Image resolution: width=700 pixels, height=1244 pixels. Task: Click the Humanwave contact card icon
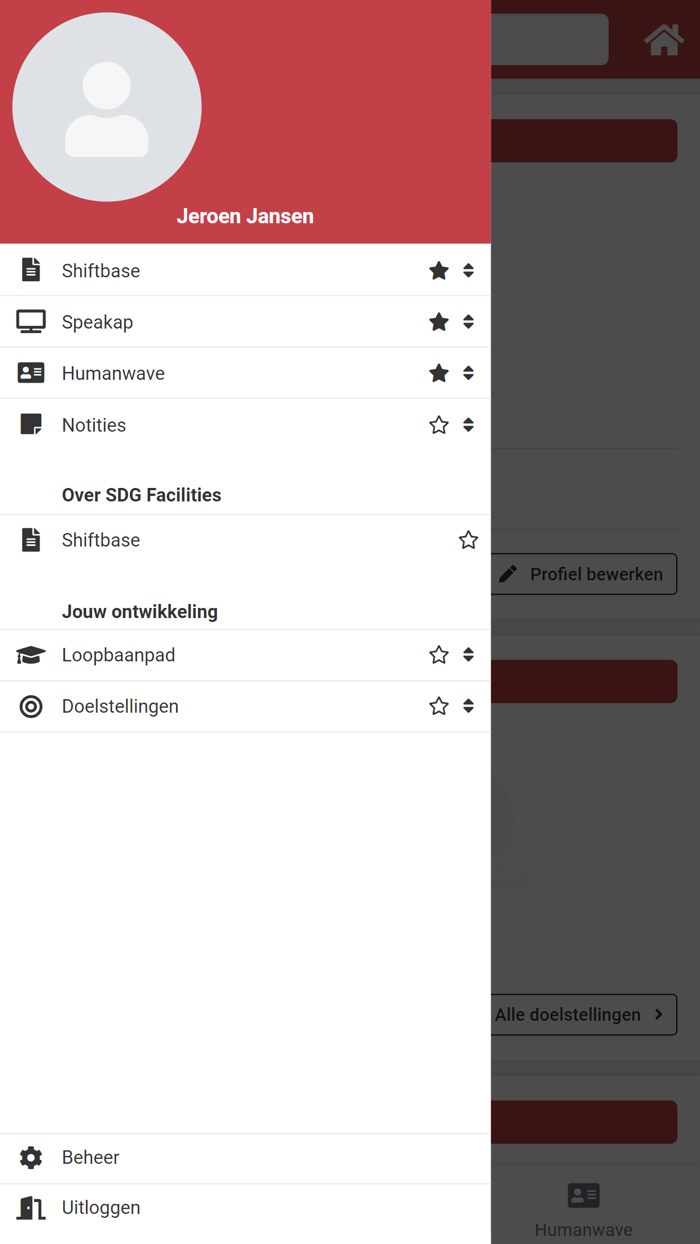pyautogui.click(x=31, y=372)
